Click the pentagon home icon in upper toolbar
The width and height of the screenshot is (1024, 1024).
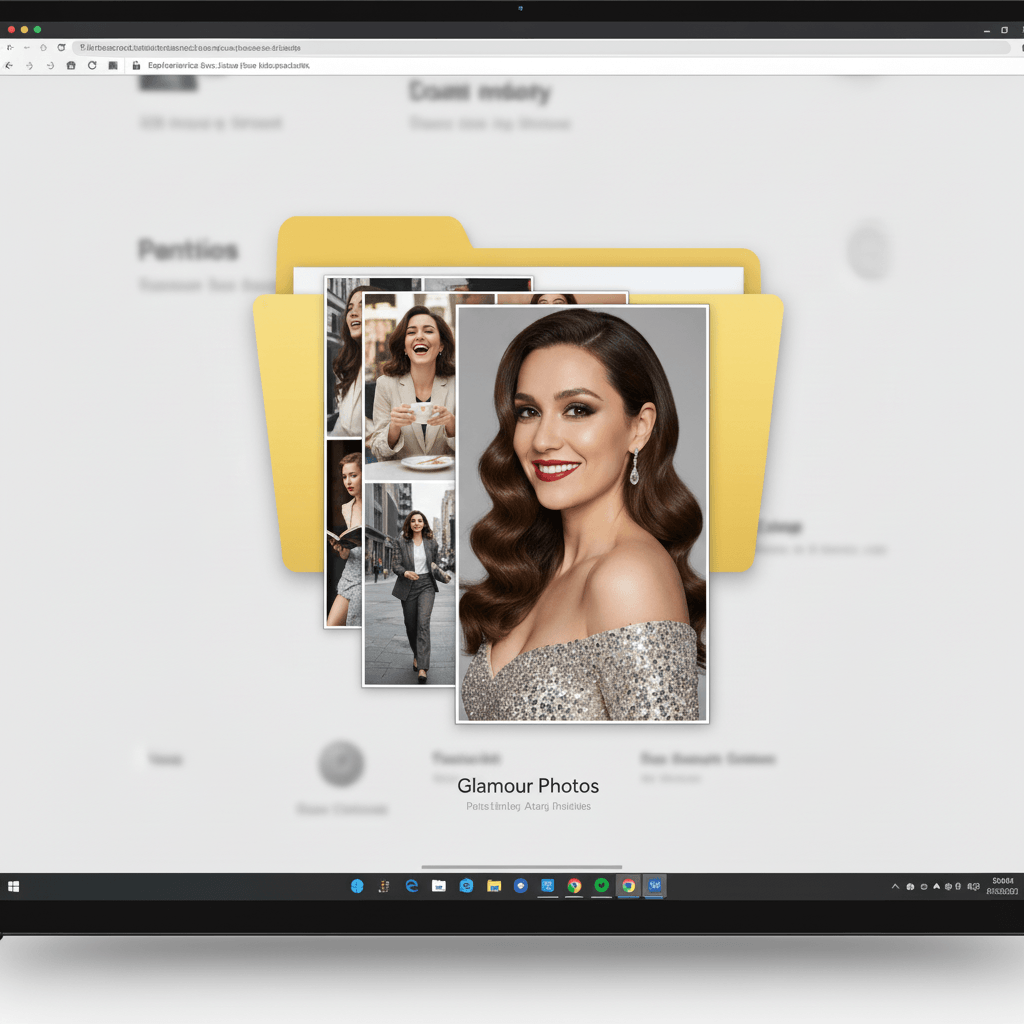coord(44,48)
